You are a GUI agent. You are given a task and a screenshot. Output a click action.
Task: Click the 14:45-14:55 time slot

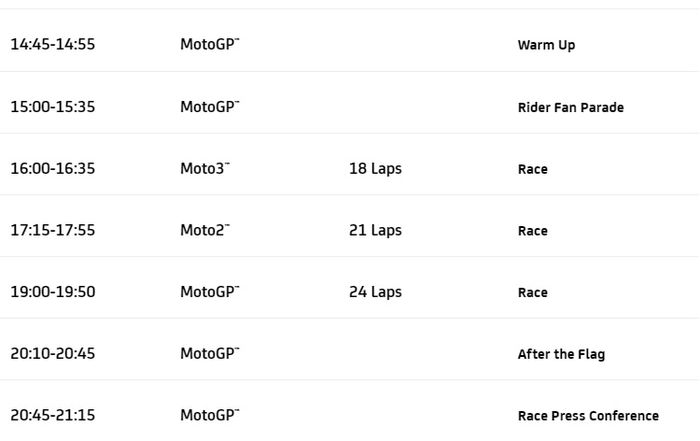coord(53,44)
